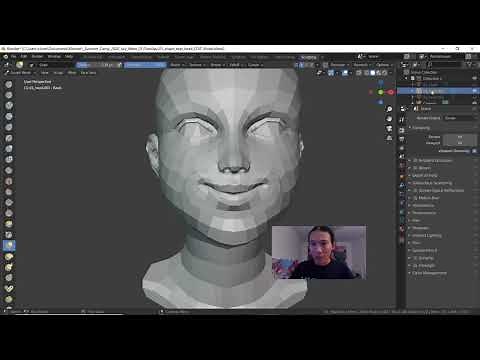Open the Render Engine Eevee dropdown
Image resolution: width=480 pixels, height=360 pixels.
pos(461,118)
